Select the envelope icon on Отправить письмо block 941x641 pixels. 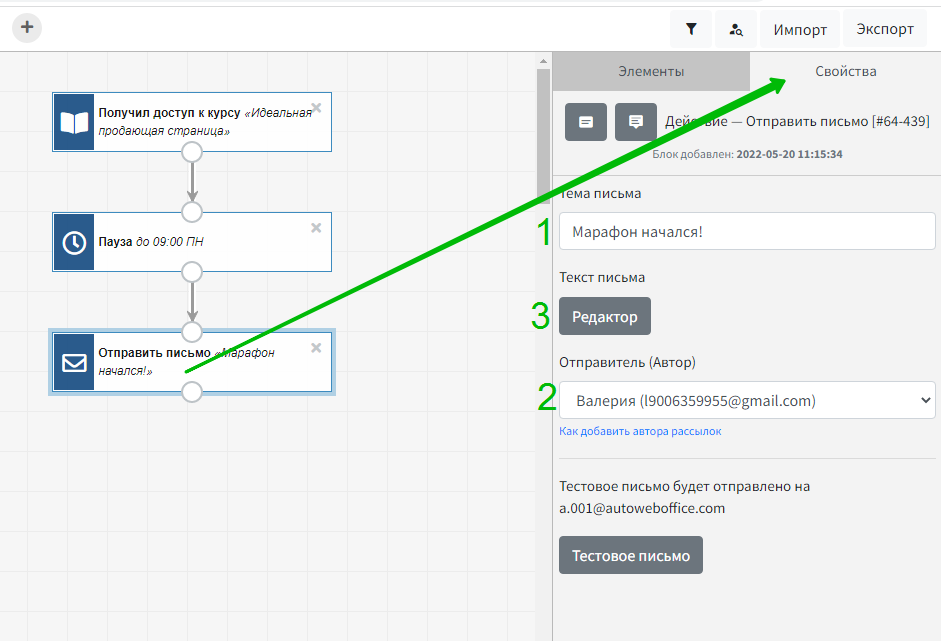74,362
